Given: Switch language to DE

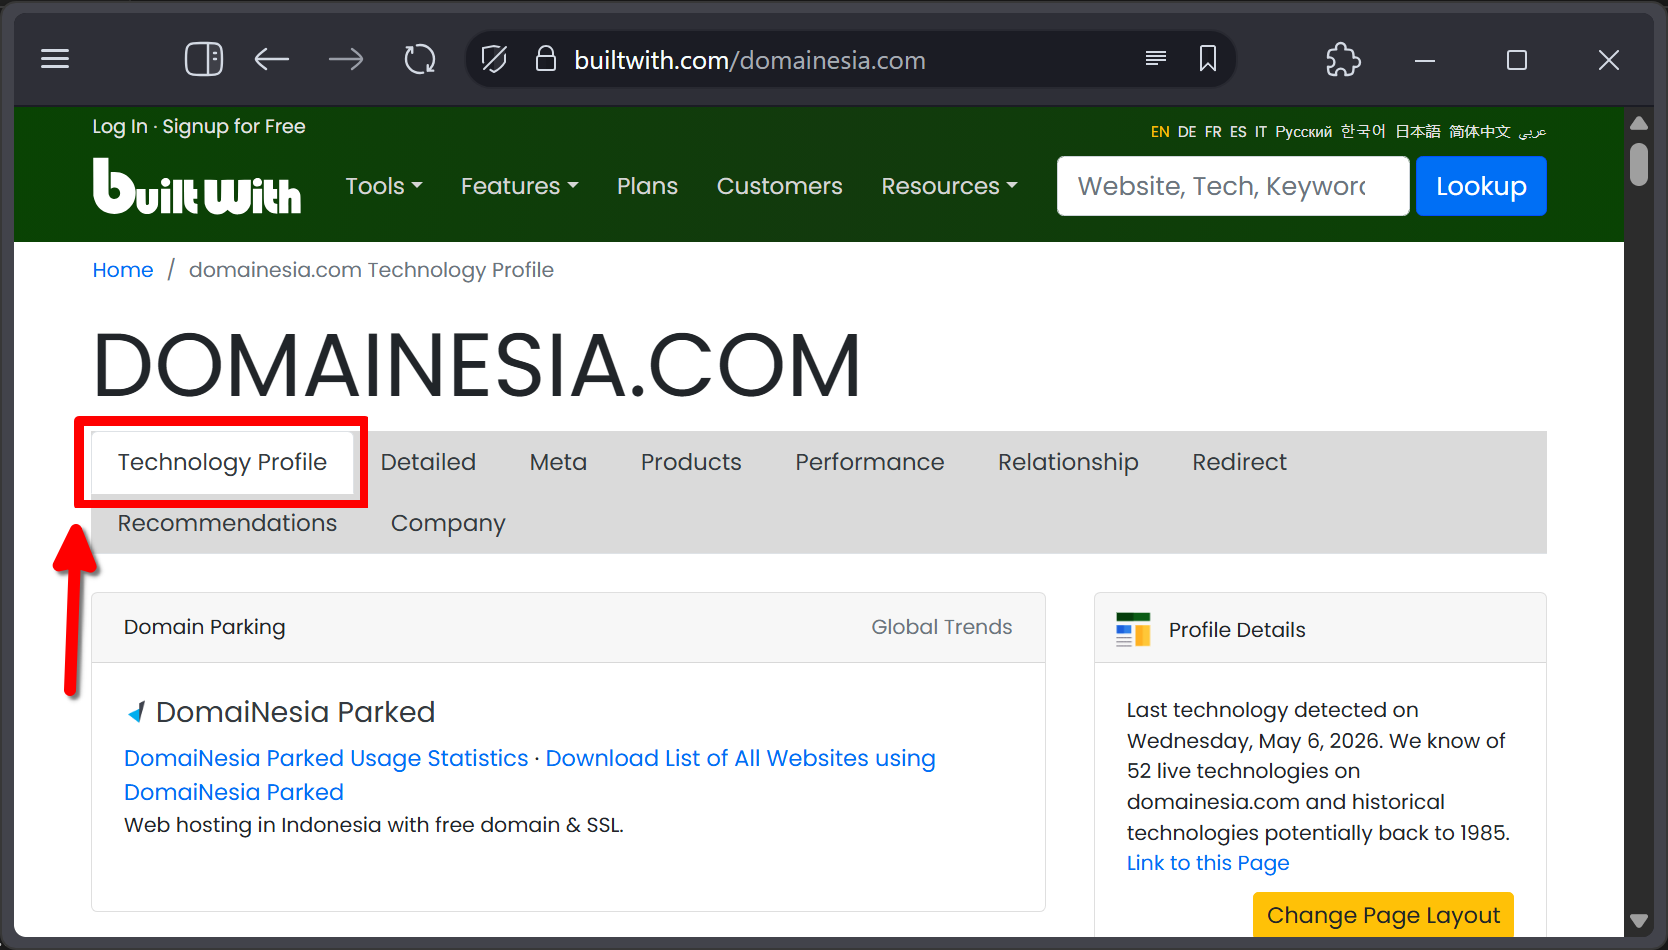Looking at the screenshot, I should (x=1187, y=132).
